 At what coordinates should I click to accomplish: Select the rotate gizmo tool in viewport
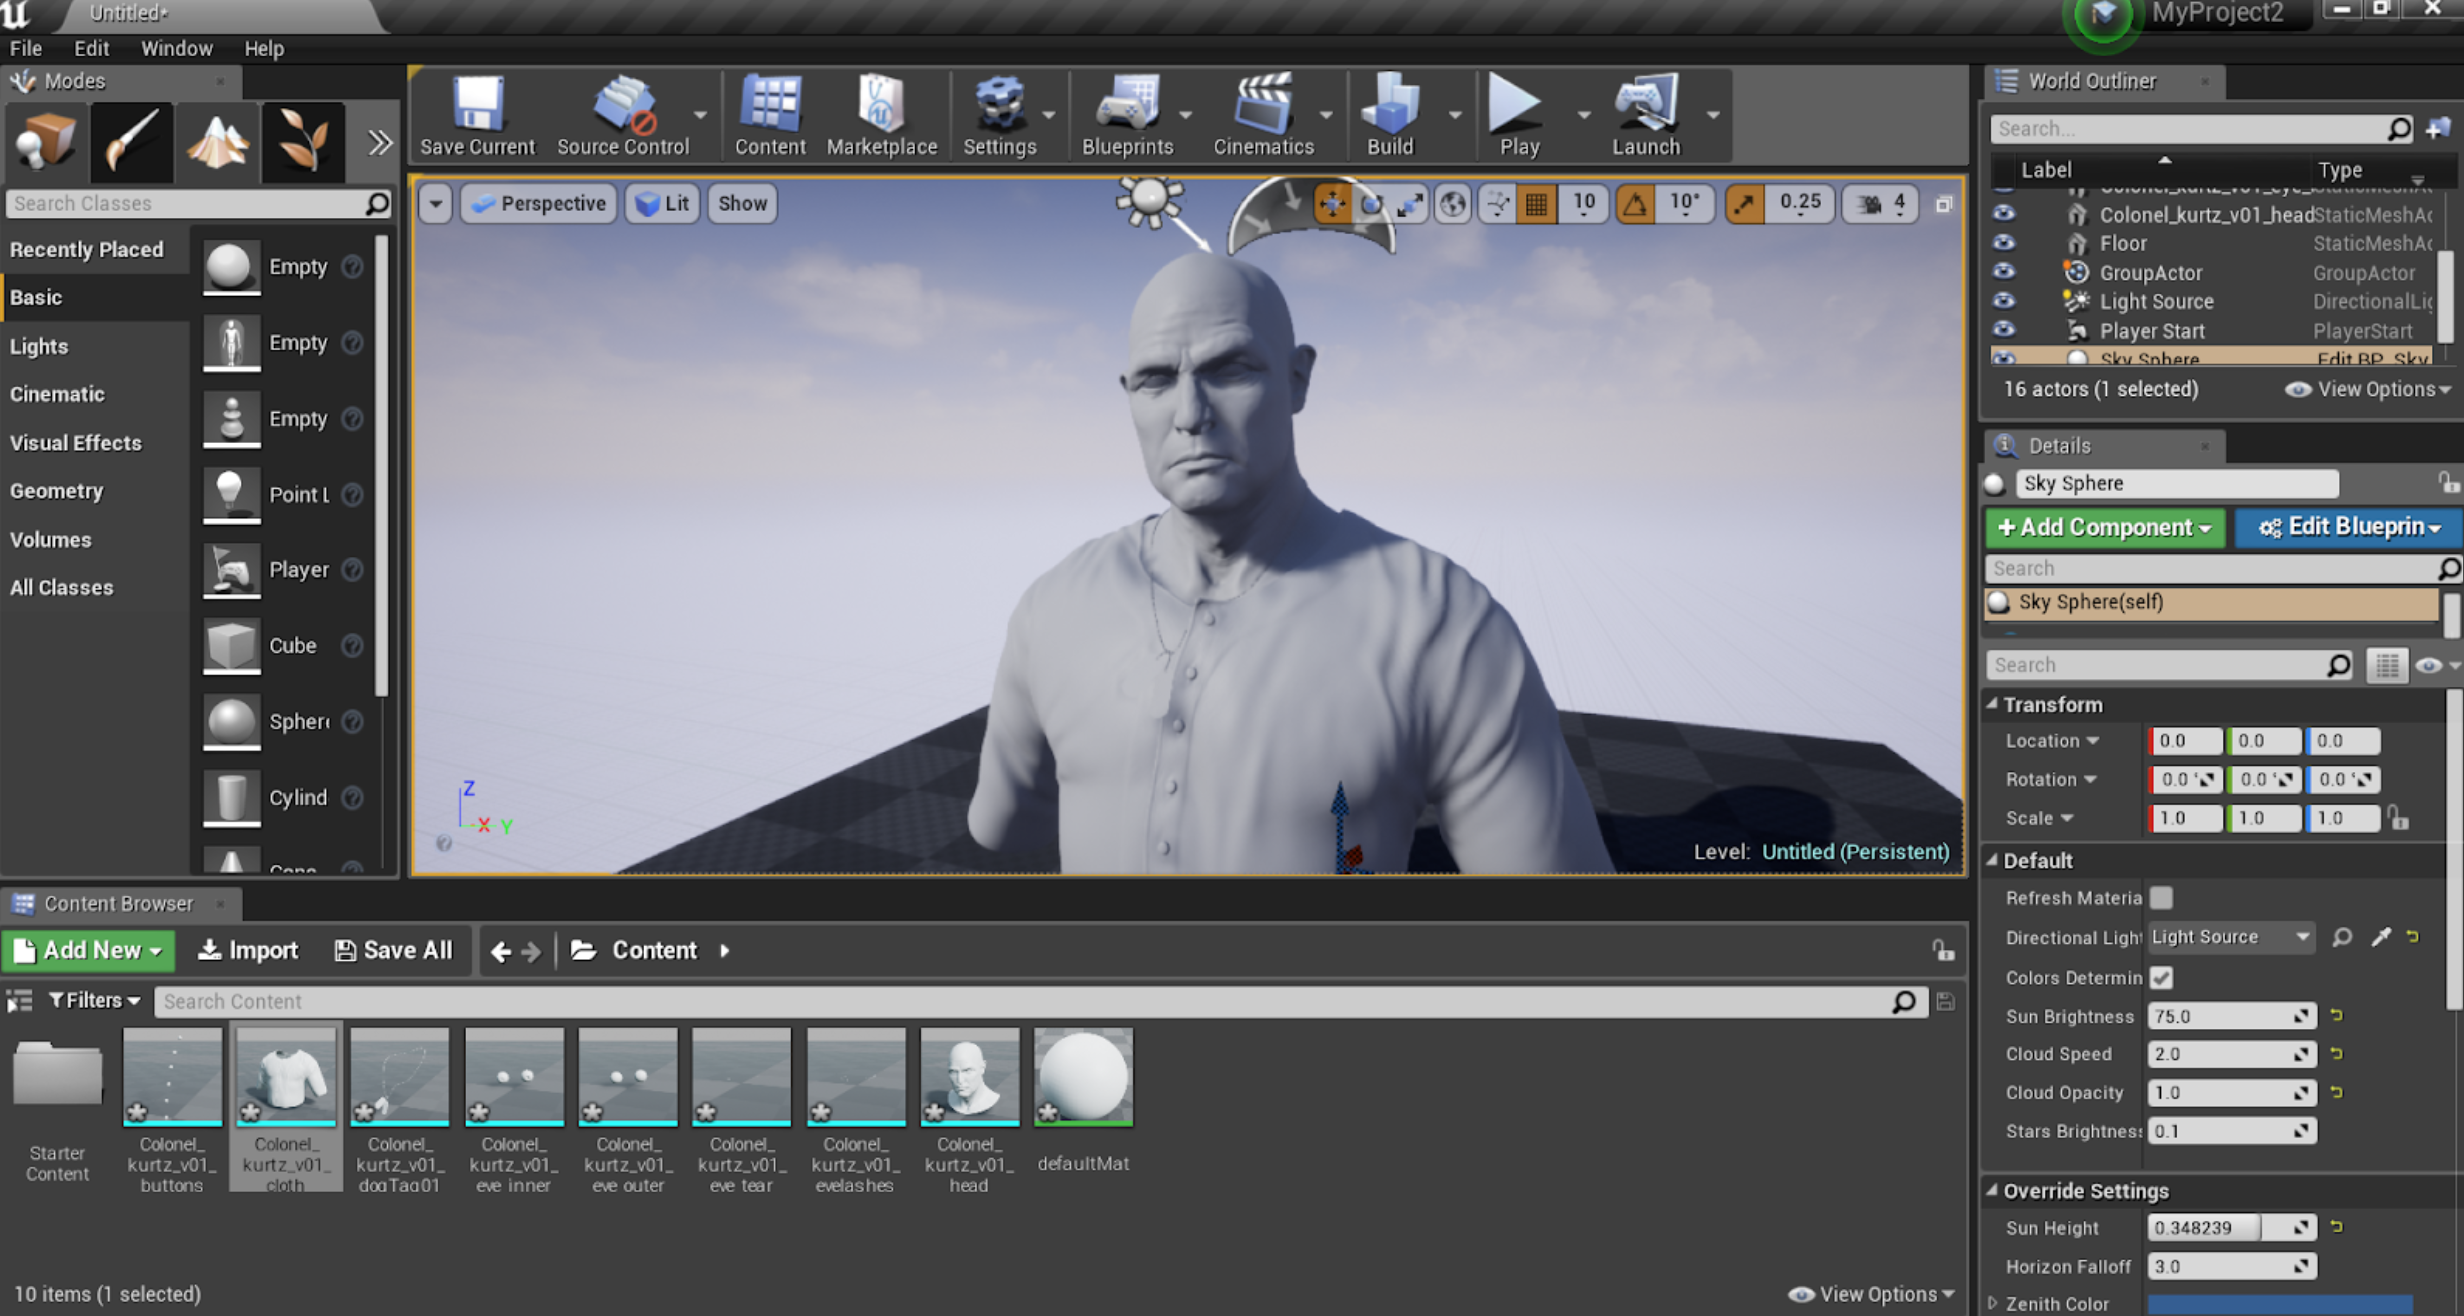1371,204
